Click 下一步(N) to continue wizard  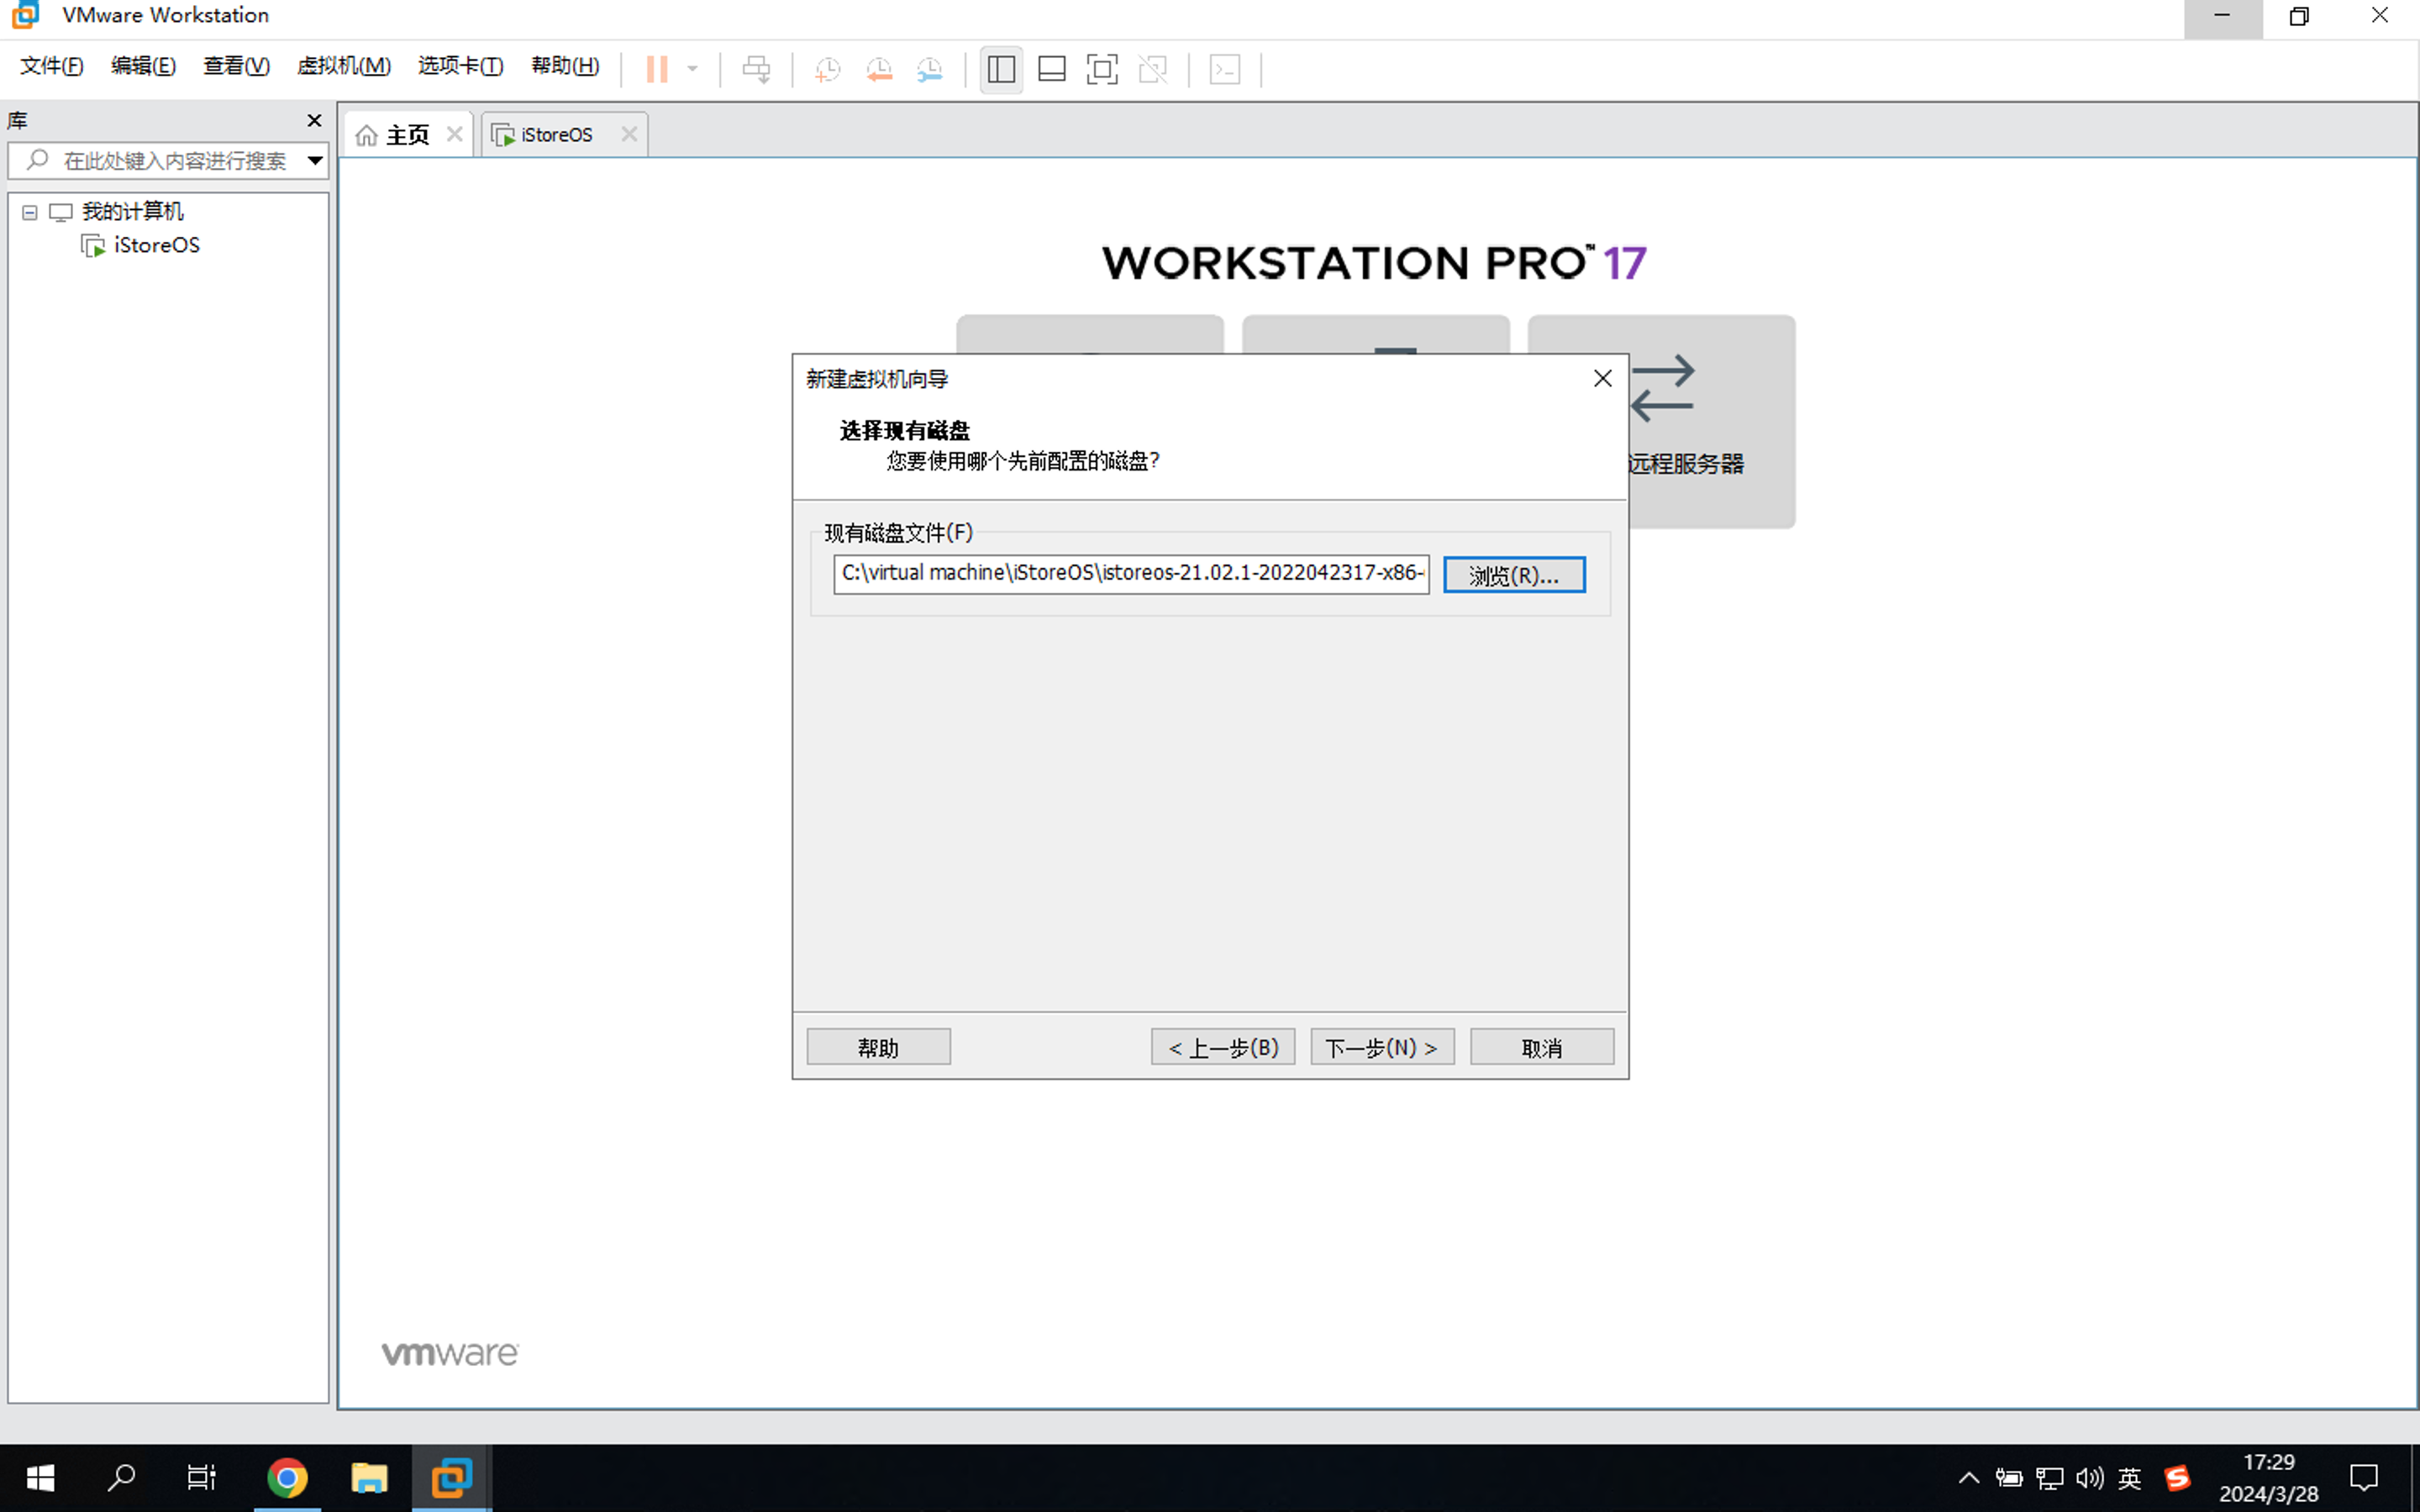1381,1047
